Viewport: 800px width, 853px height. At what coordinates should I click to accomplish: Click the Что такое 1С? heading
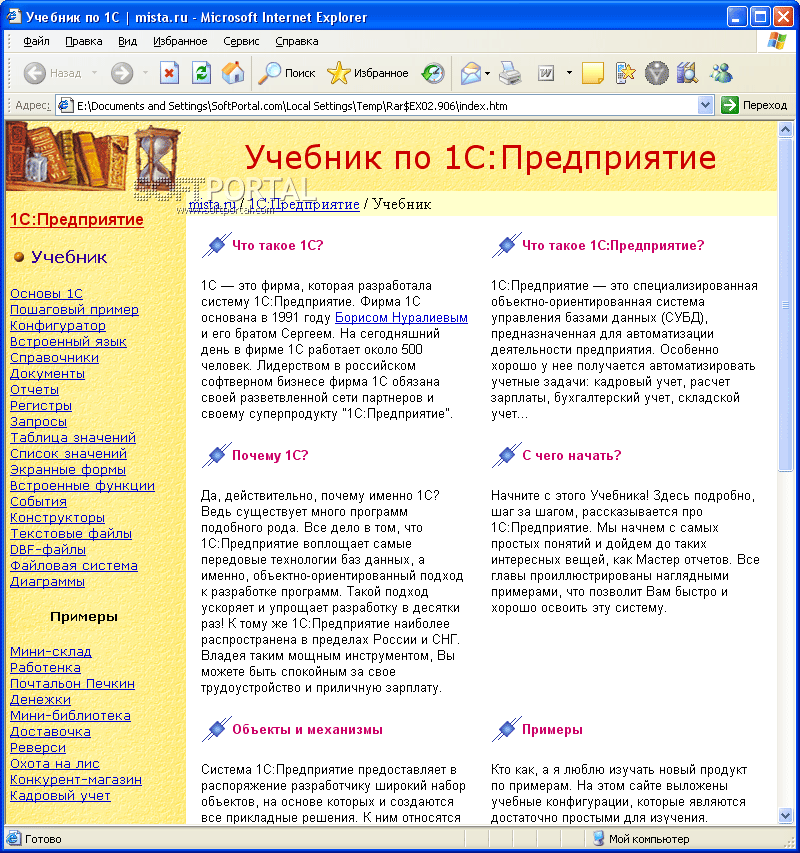click(277, 245)
